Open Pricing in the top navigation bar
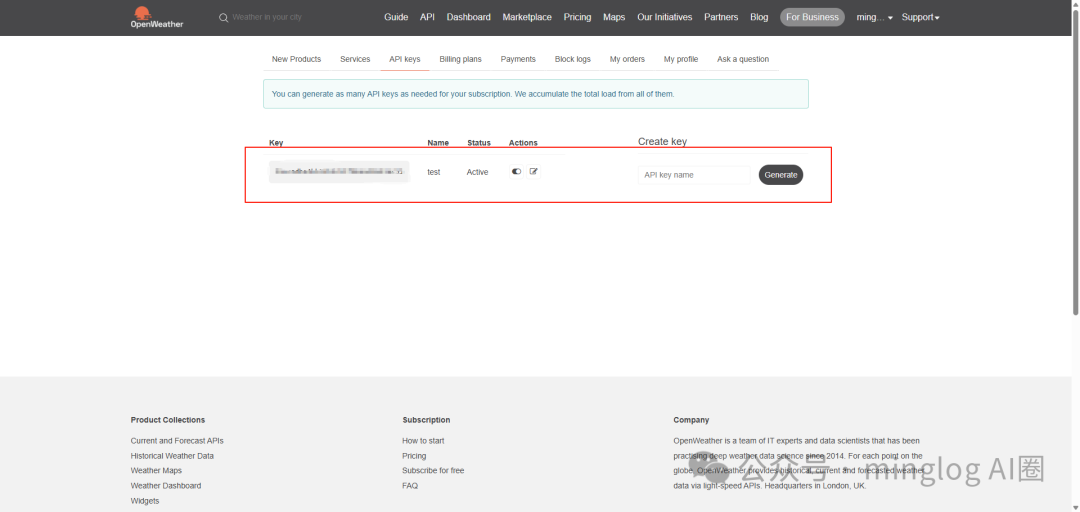This screenshot has width=1080, height=512. click(x=577, y=17)
